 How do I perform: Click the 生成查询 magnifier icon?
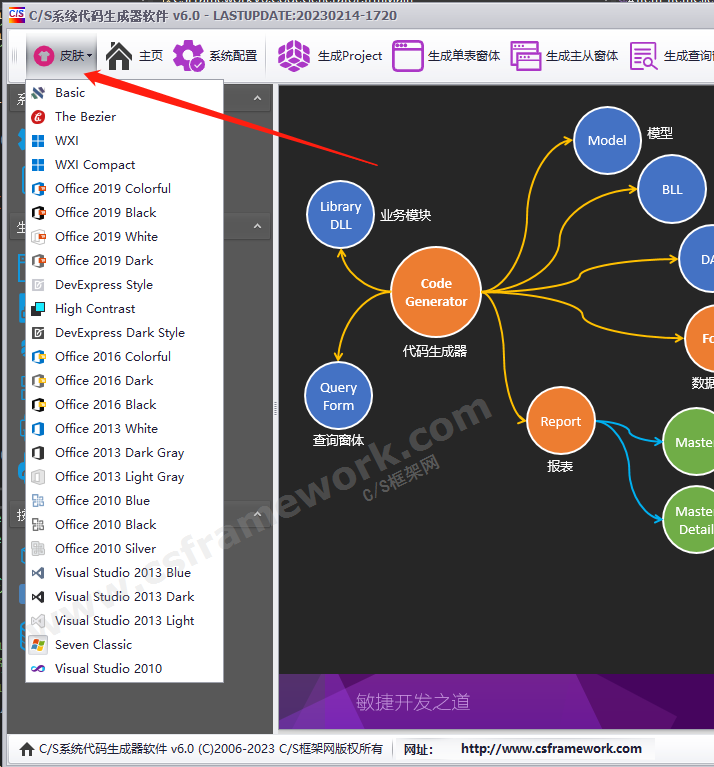(643, 56)
